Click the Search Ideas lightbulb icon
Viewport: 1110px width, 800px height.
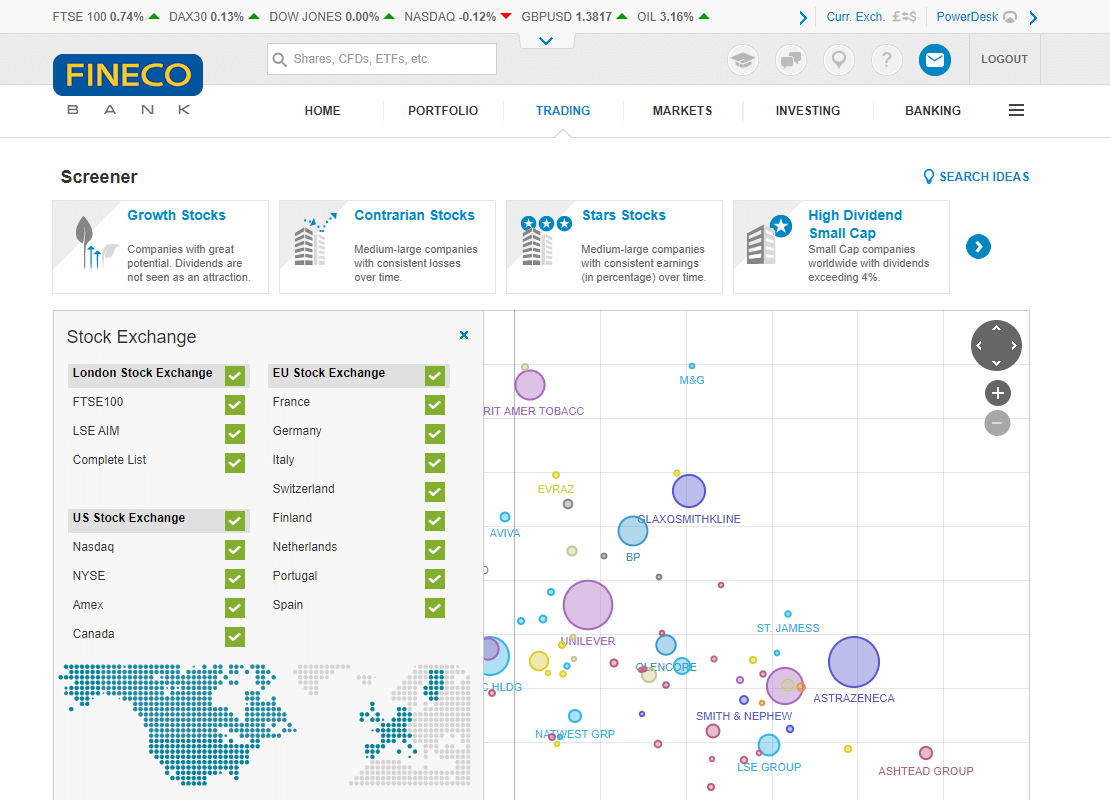929,176
